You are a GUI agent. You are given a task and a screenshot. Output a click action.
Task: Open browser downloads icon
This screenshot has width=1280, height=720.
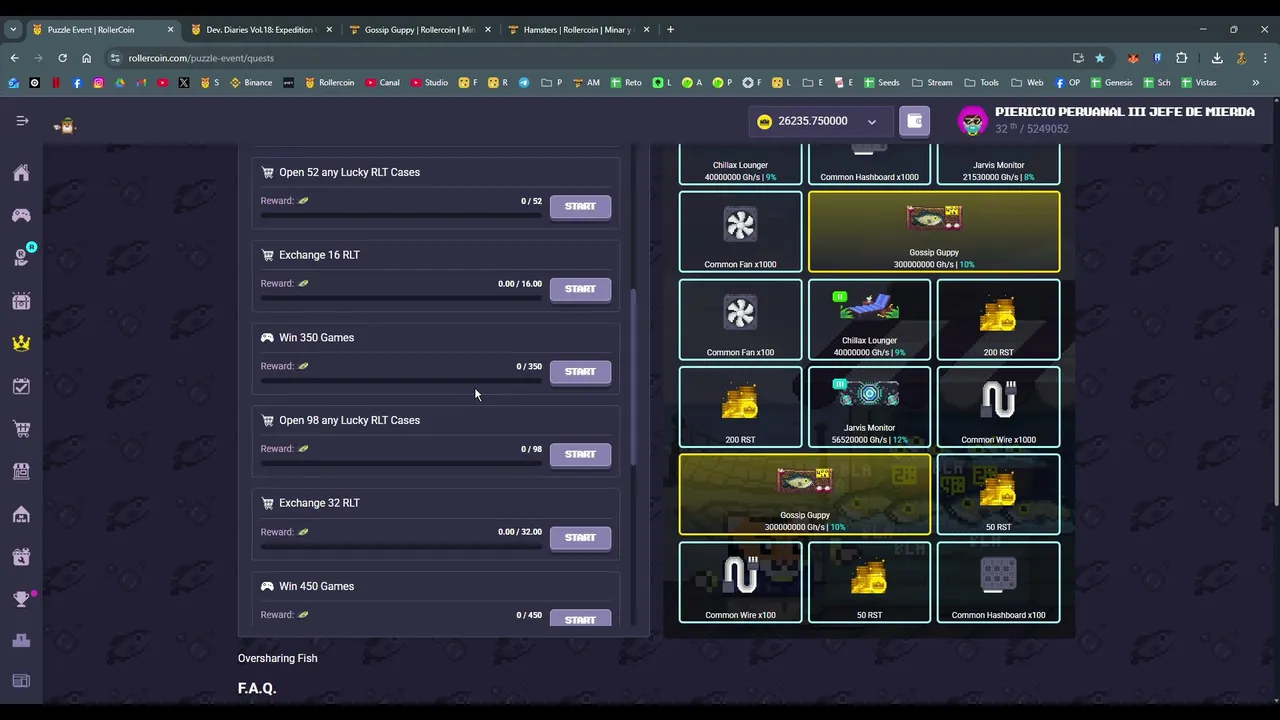click(1217, 58)
